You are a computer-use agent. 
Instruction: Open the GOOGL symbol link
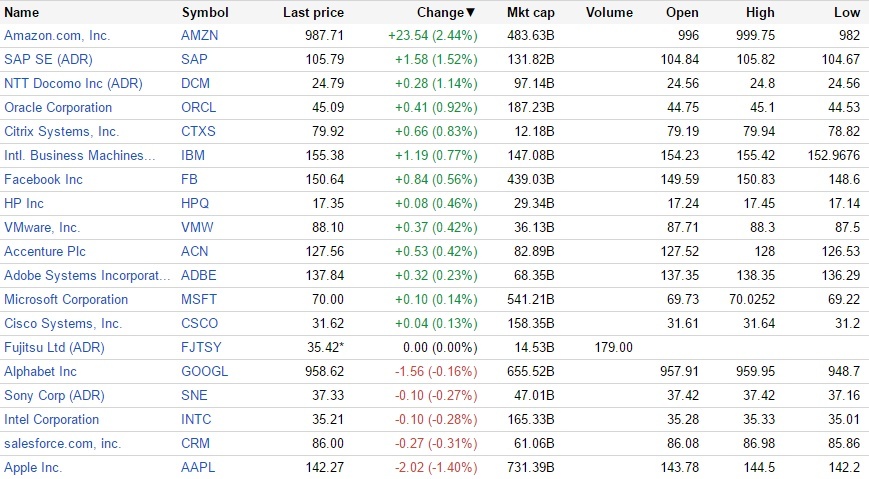tap(204, 372)
